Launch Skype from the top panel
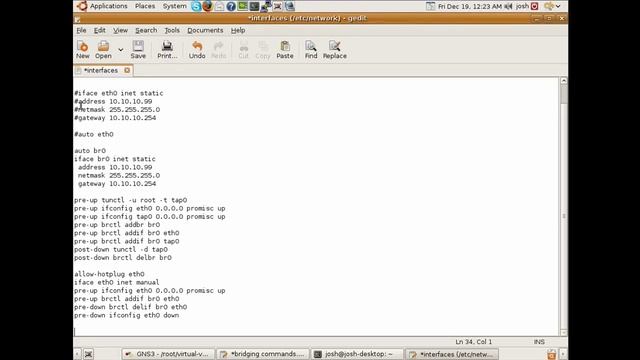This screenshot has height=360, width=640. tap(196, 6)
